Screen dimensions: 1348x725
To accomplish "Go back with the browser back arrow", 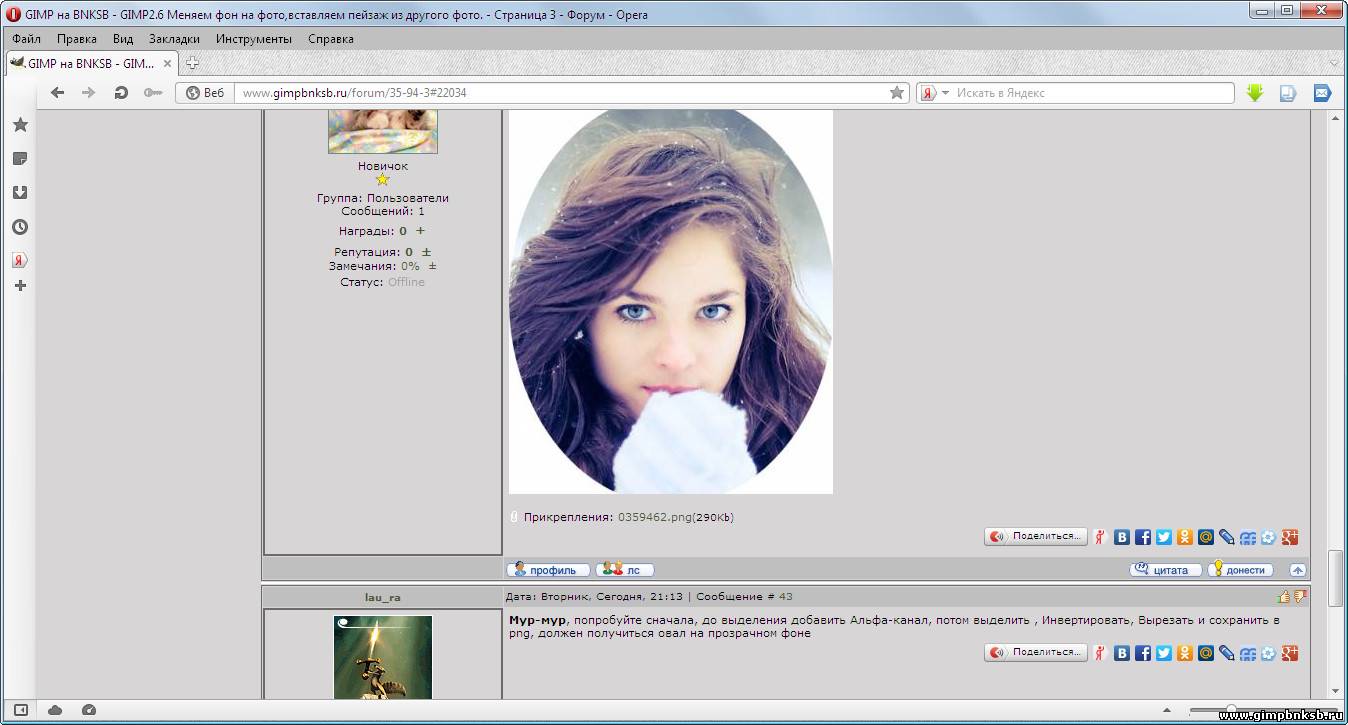I will 57,93.
